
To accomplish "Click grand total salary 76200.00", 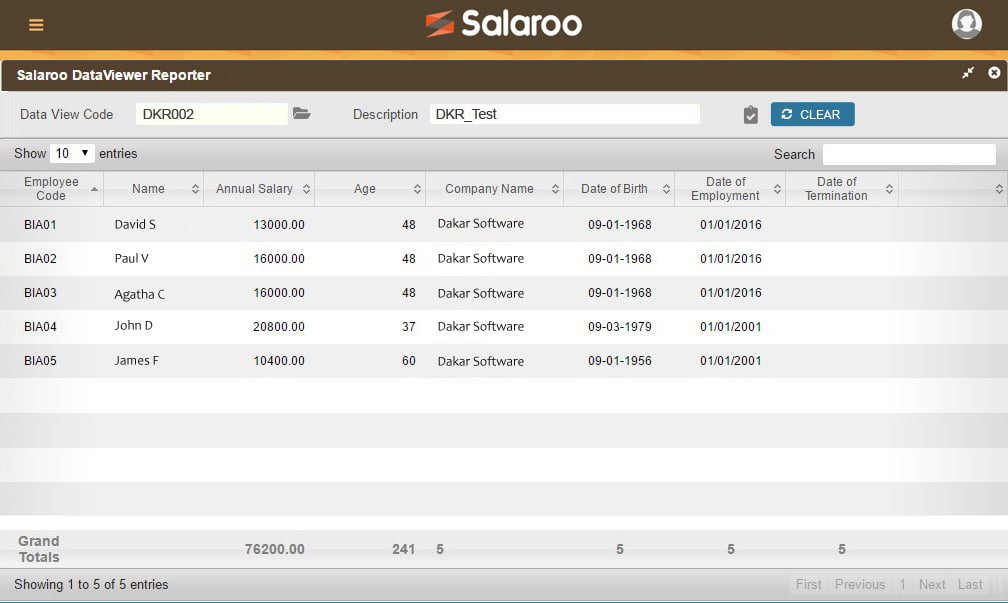I will pos(274,549).
